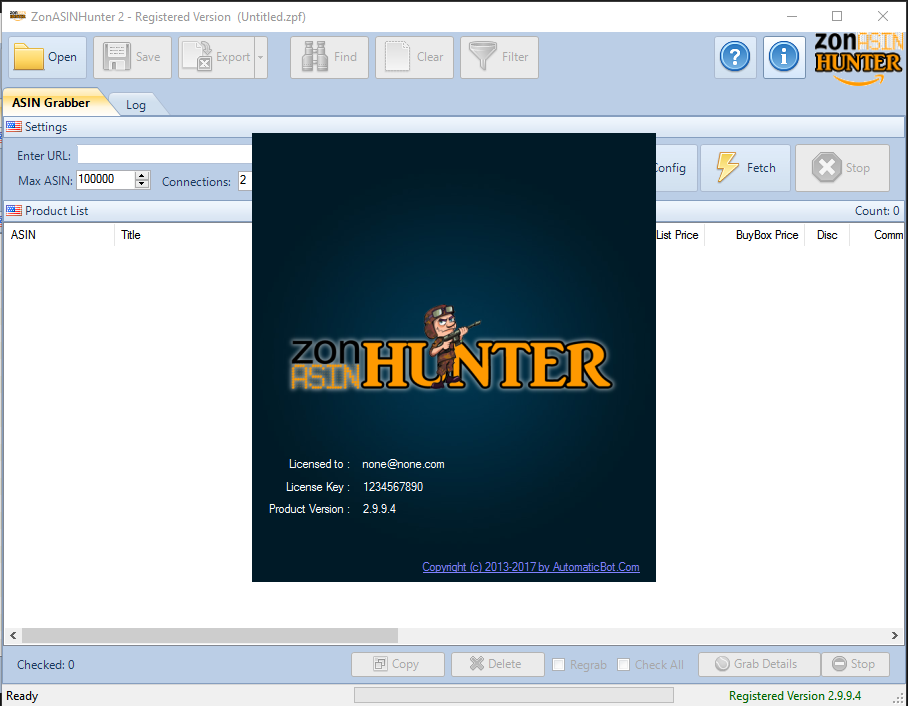Viewport: 908px width, 706px height.
Task: Click the Count: 0 label
Action: click(x=877, y=211)
